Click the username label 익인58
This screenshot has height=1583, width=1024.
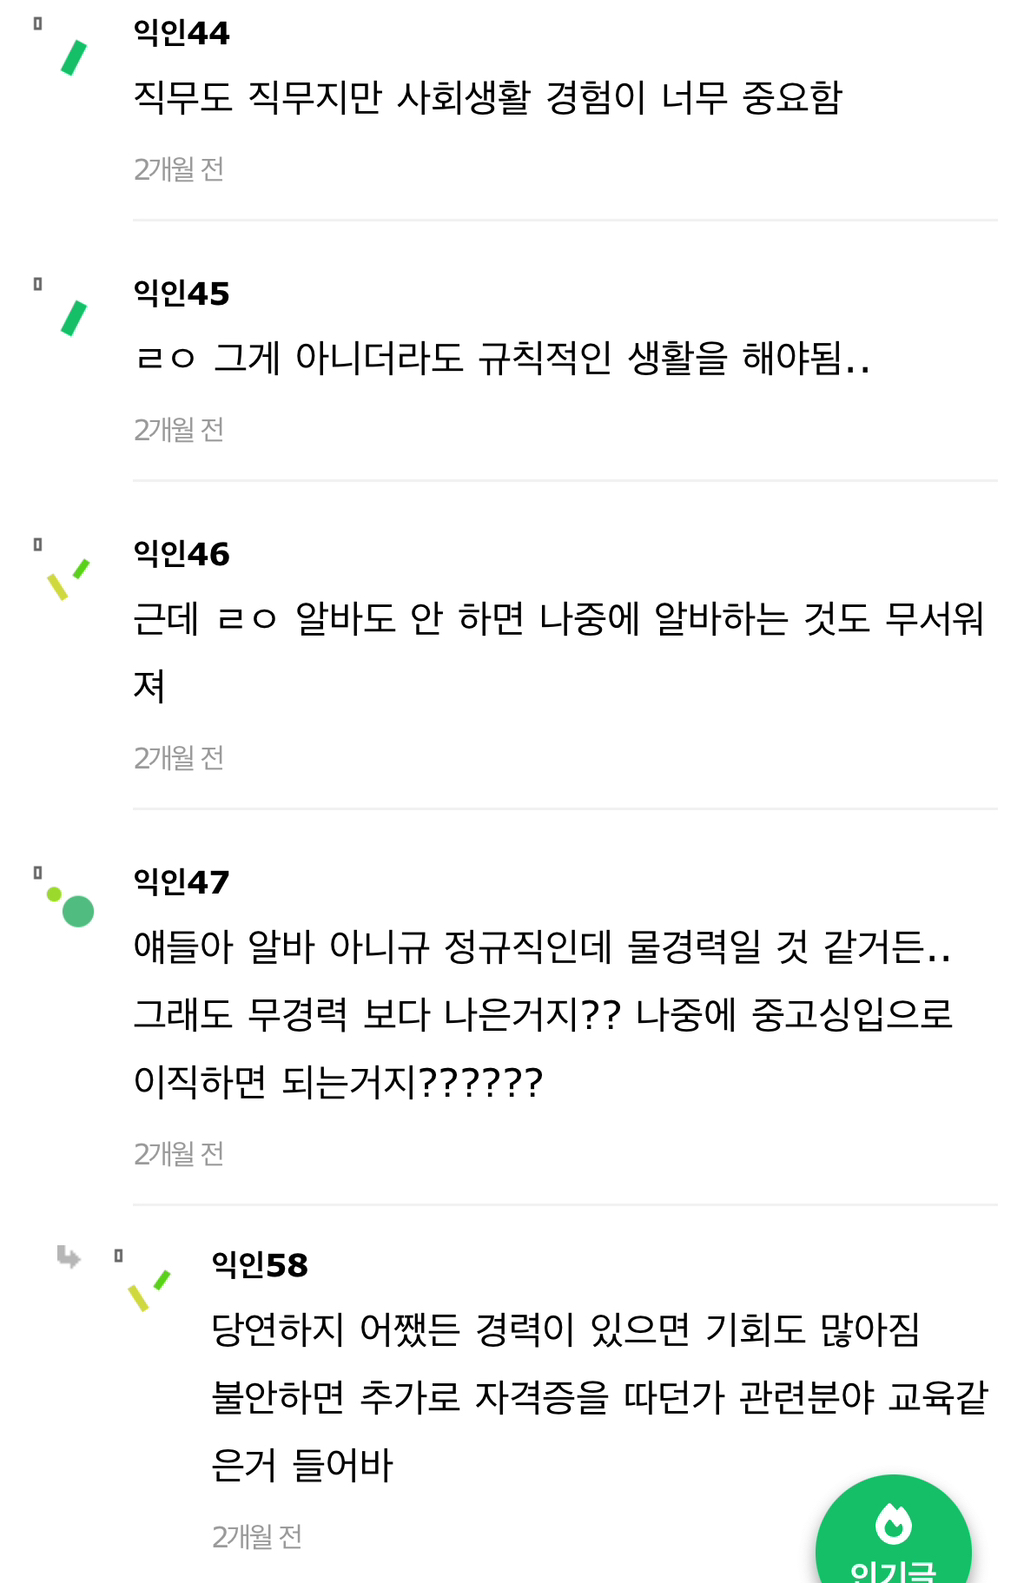[258, 1265]
